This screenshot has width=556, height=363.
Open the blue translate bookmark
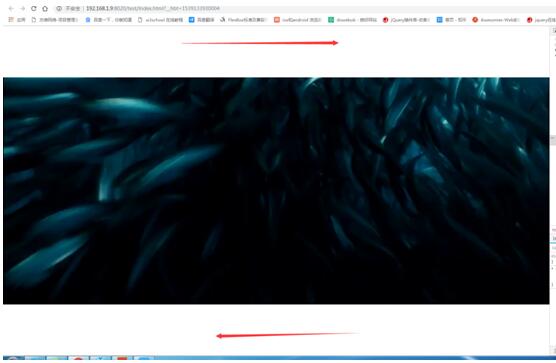[x=201, y=20]
